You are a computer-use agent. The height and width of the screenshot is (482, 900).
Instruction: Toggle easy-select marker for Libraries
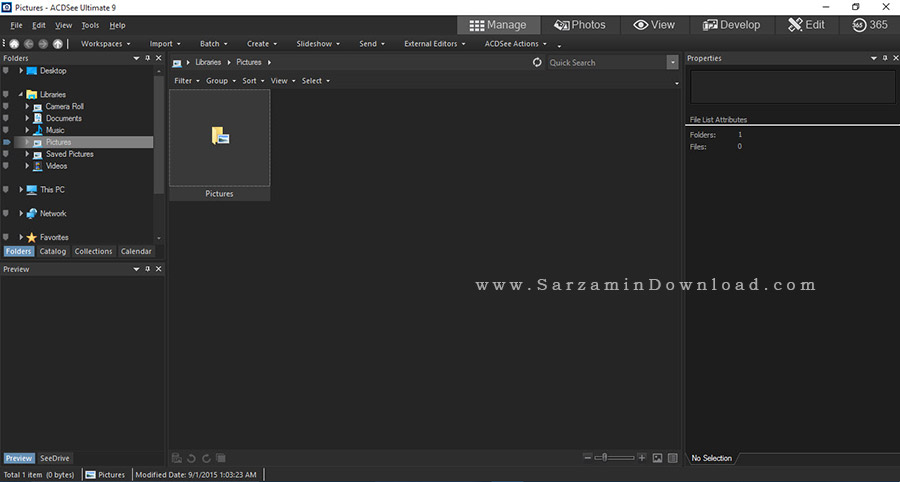tap(6, 94)
